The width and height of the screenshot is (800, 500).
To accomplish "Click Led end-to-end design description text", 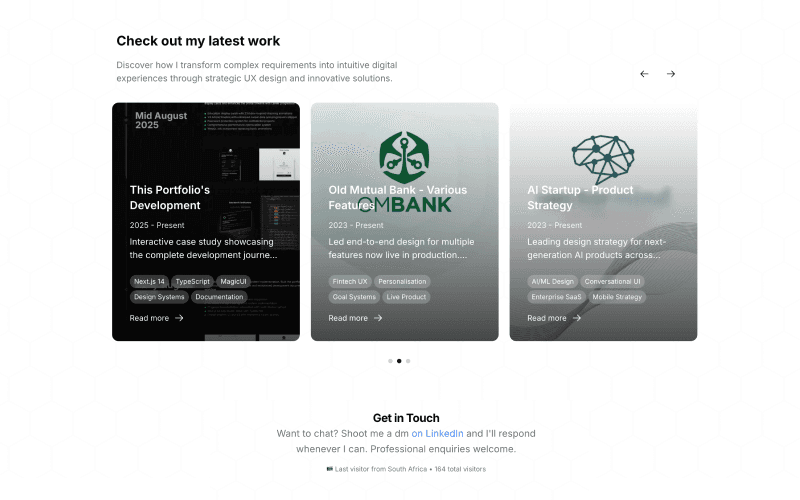I will pyautogui.click(x=401, y=248).
